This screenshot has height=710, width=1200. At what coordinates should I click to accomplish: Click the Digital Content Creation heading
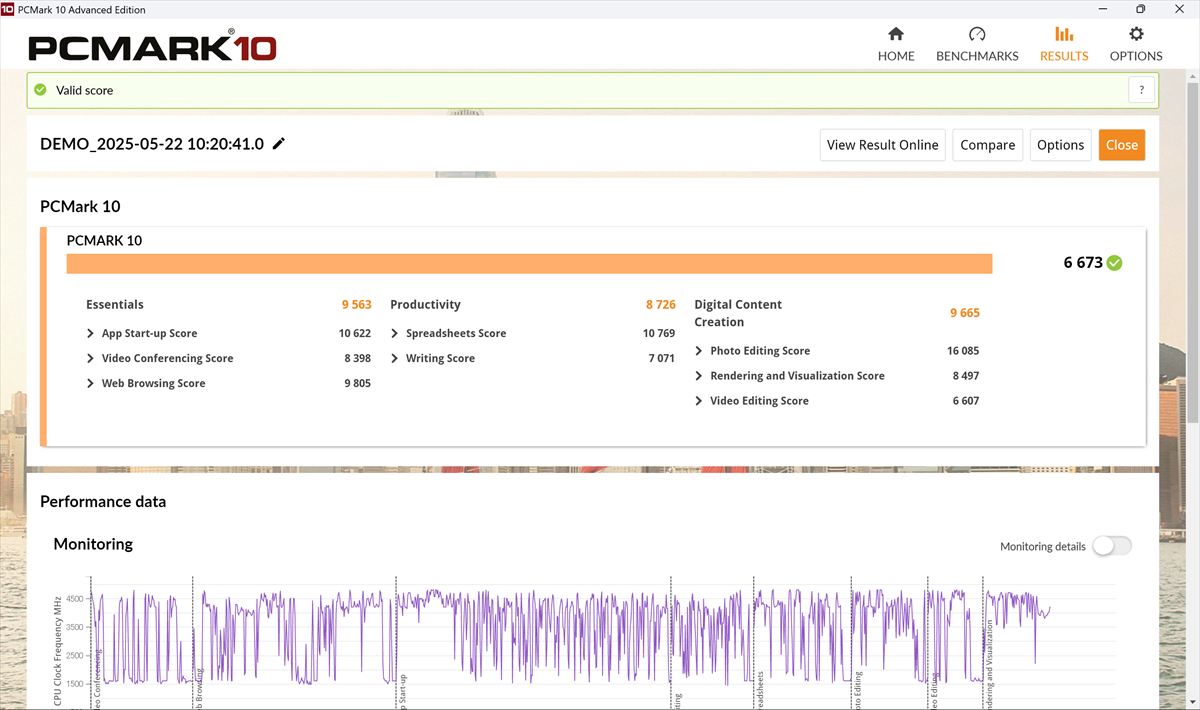pos(738,313)
